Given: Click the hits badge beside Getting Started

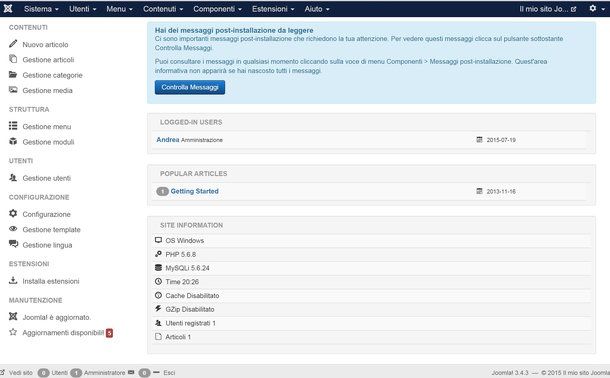Looking at the screenshot, I should pyautogui.click(x=162, y=191).
